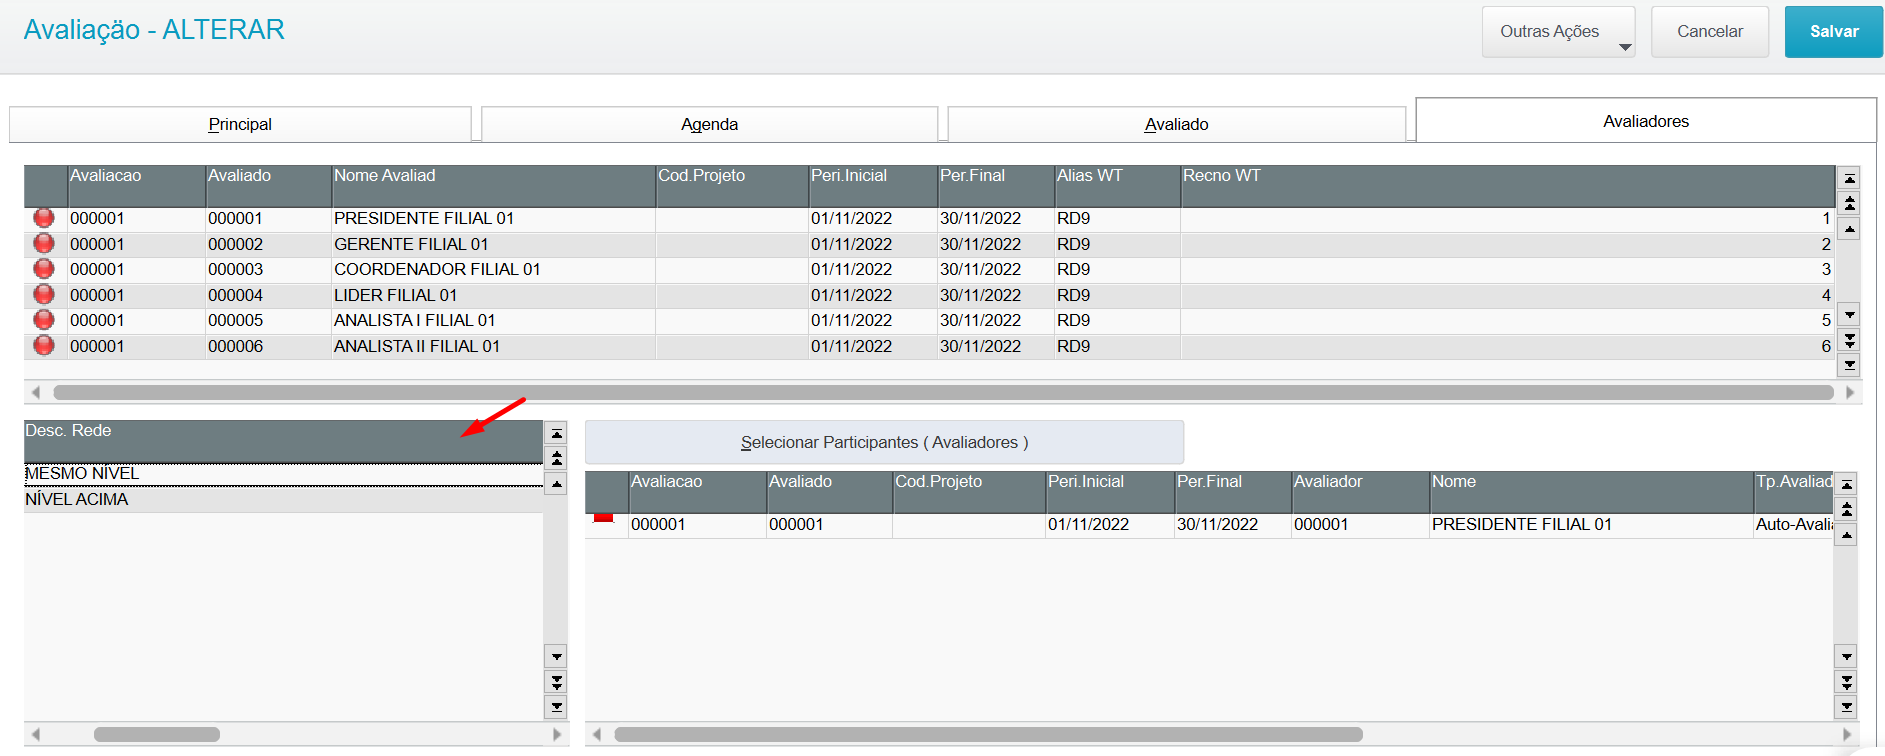Viewport: 1885px width, 756px height.
Task: Select the ANALISTA II FILIAL 01 name cell
Action: (x=493, y=346)
